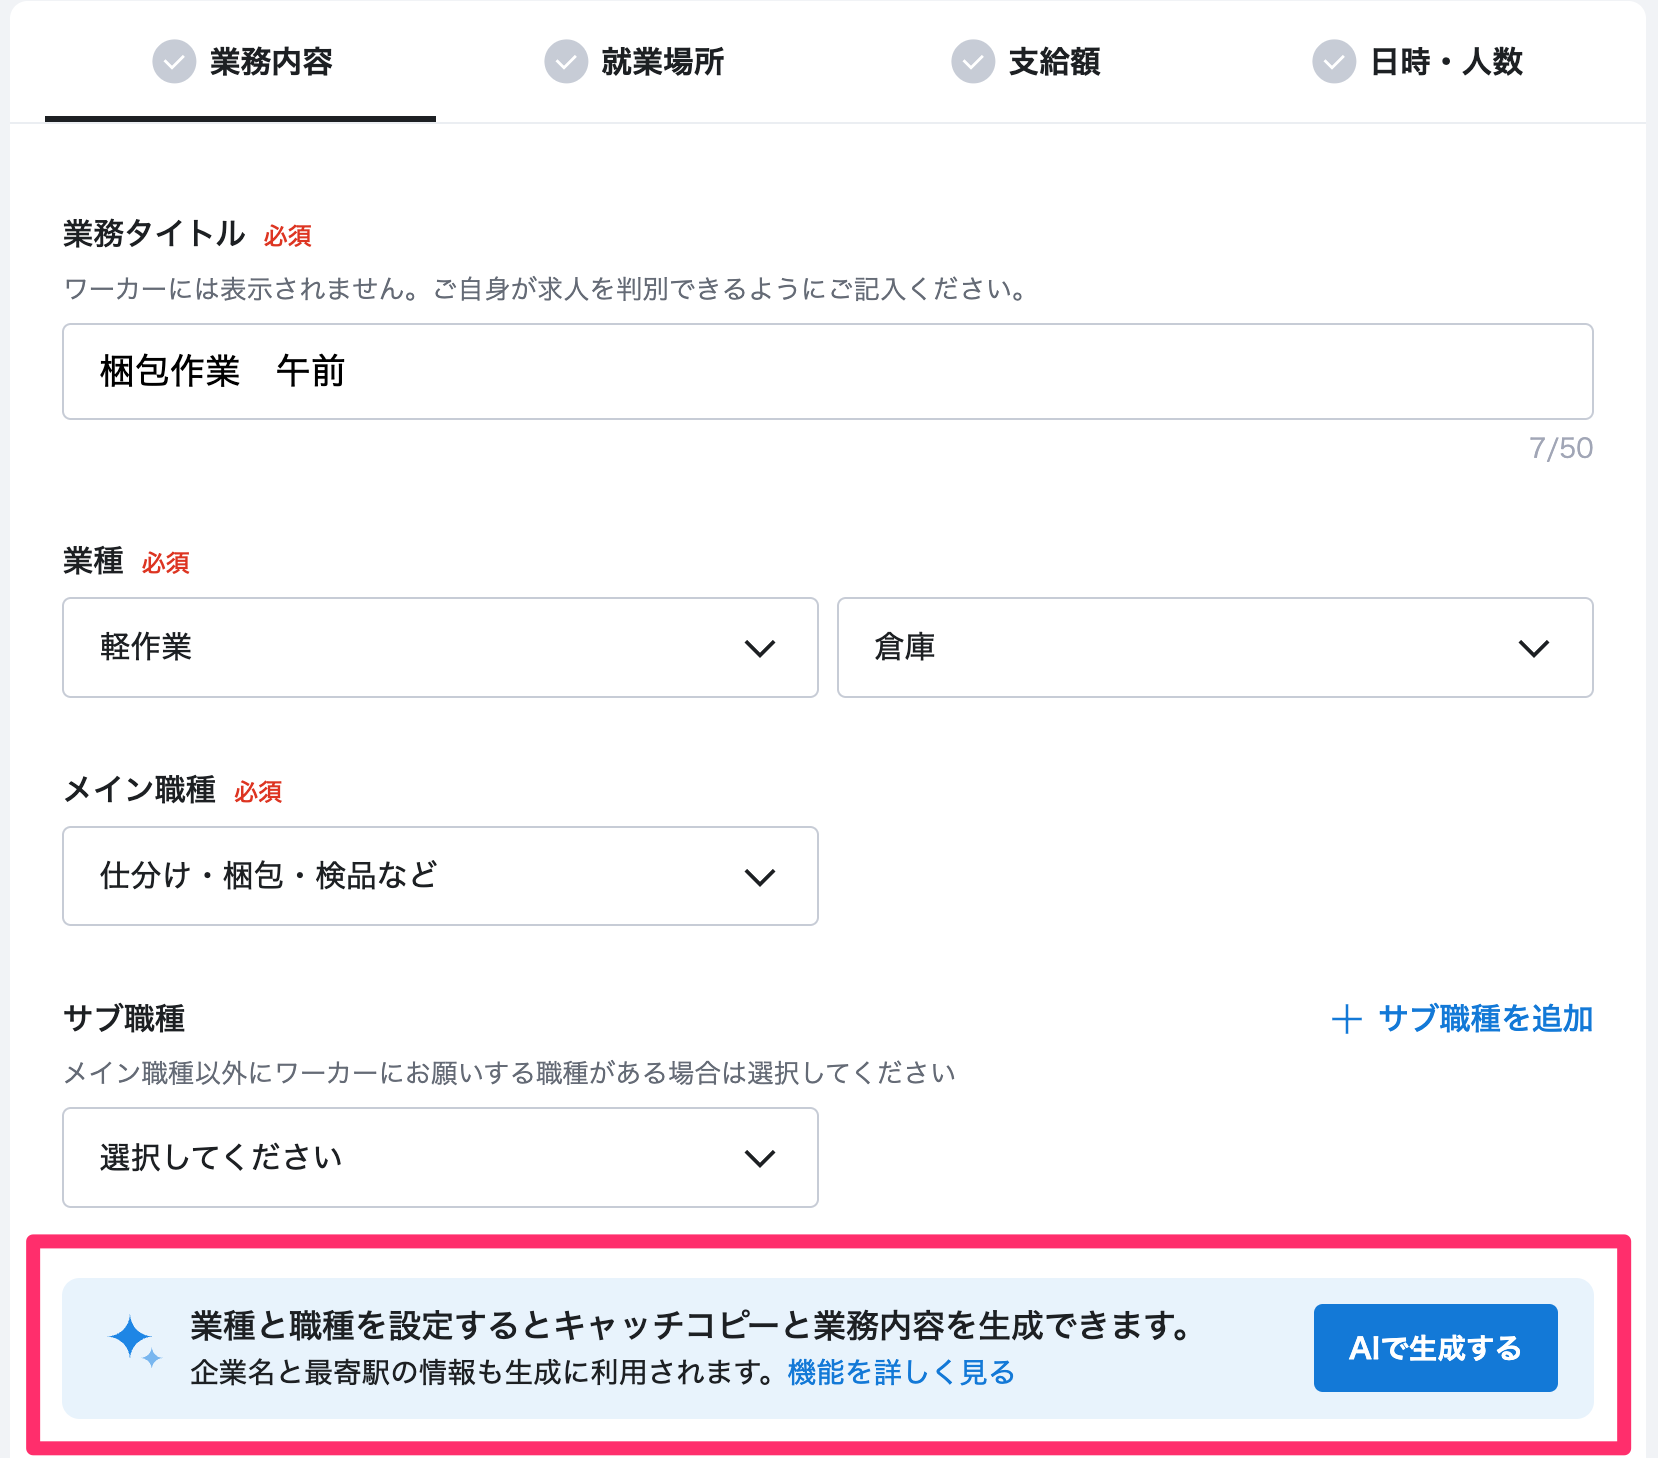This screenshot has width=1658, height=1458.
Task: Select the 業務内容 tab
Action: (270, 62)
